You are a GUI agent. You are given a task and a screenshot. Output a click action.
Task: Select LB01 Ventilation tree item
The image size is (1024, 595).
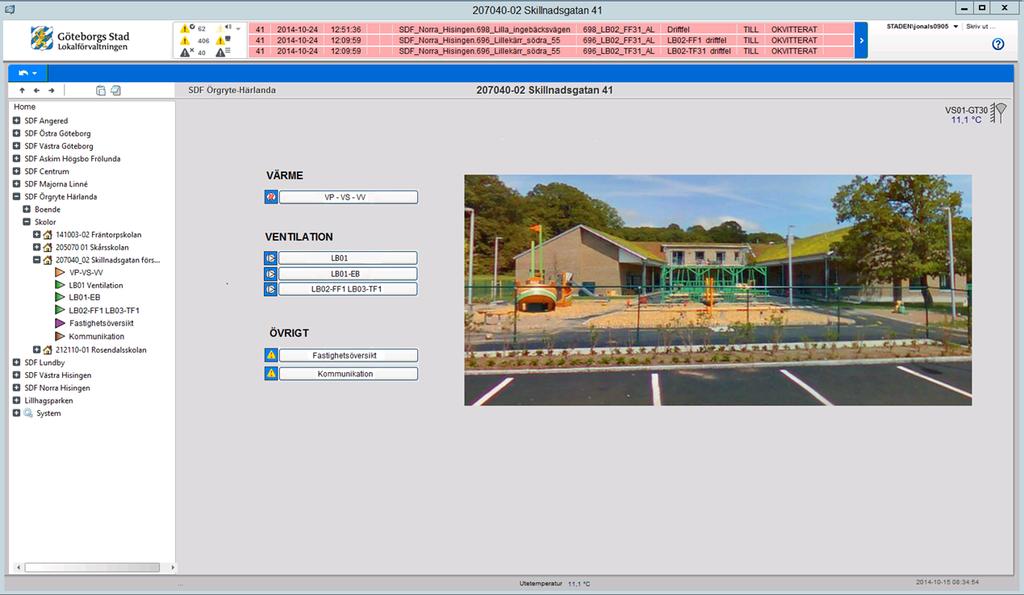(x=95, y=285)
